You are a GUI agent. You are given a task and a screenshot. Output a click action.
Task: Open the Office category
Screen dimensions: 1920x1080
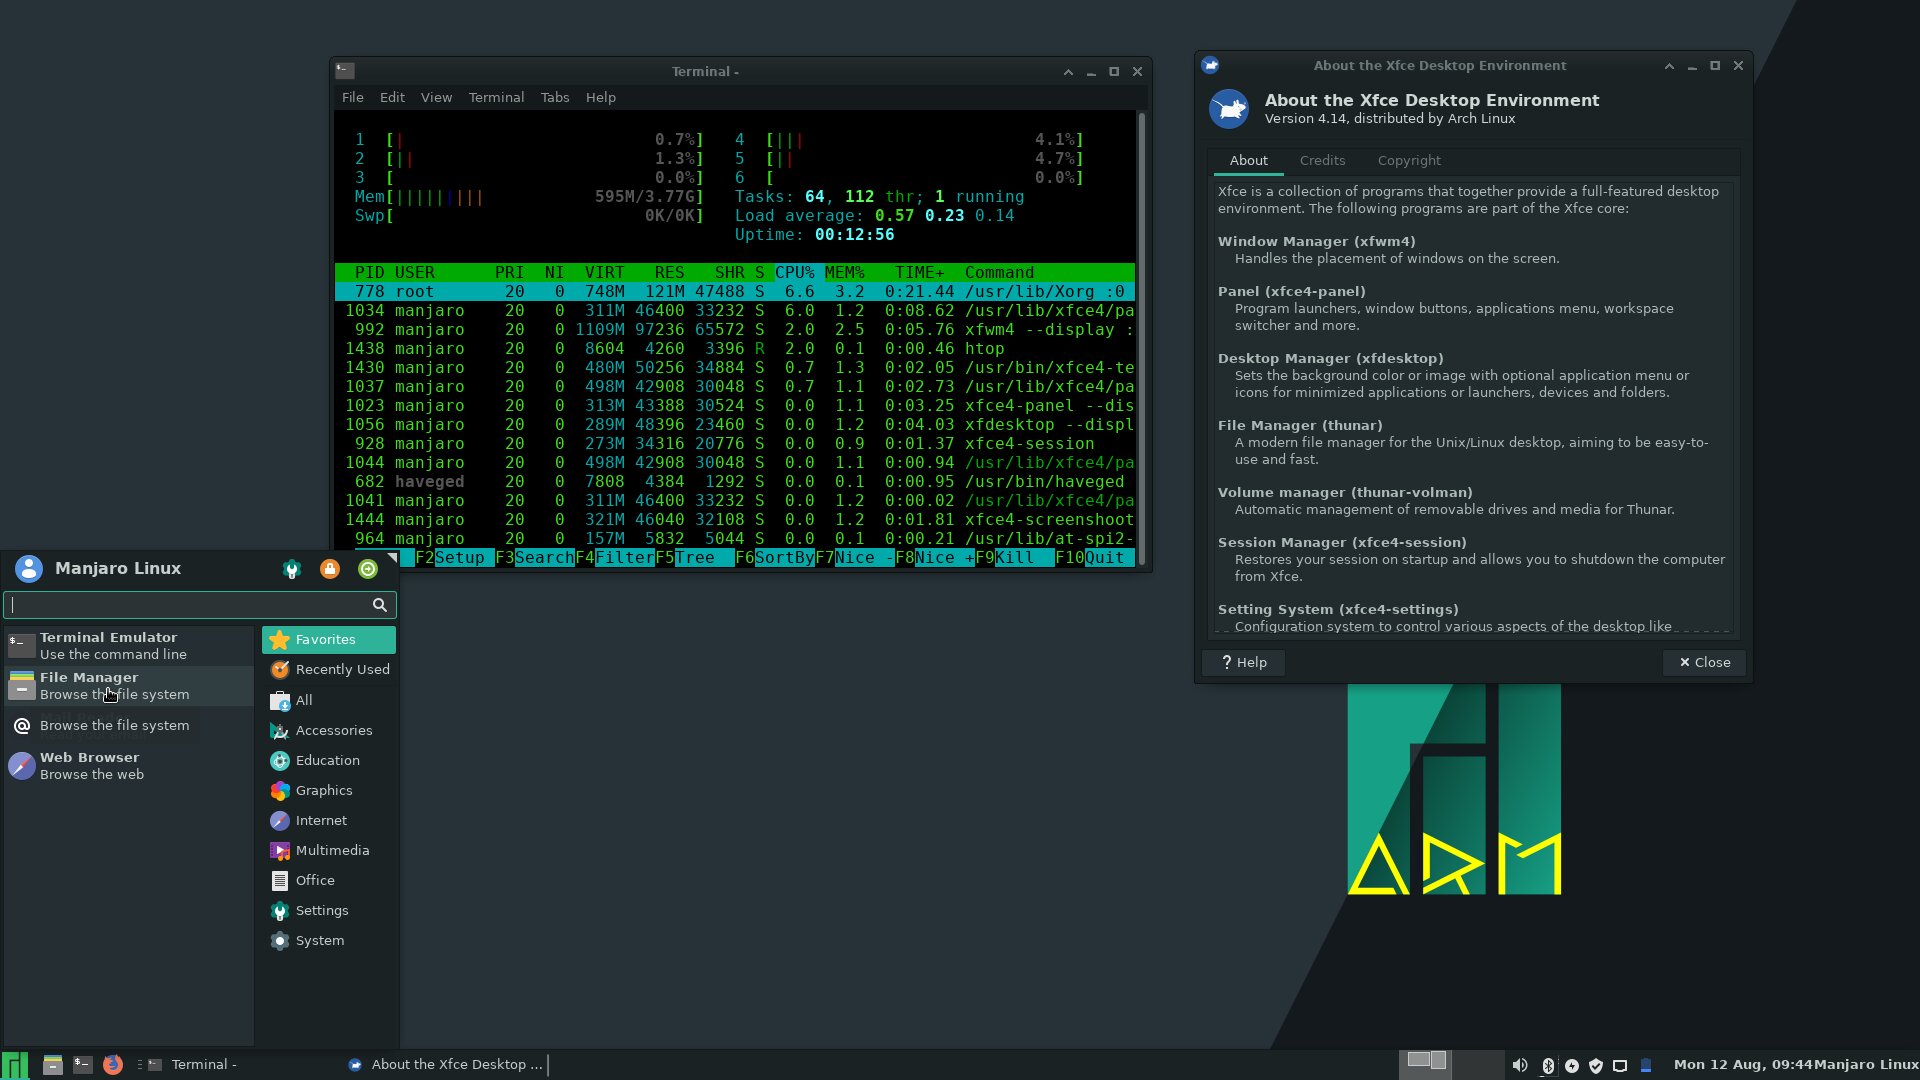[329, 880]
